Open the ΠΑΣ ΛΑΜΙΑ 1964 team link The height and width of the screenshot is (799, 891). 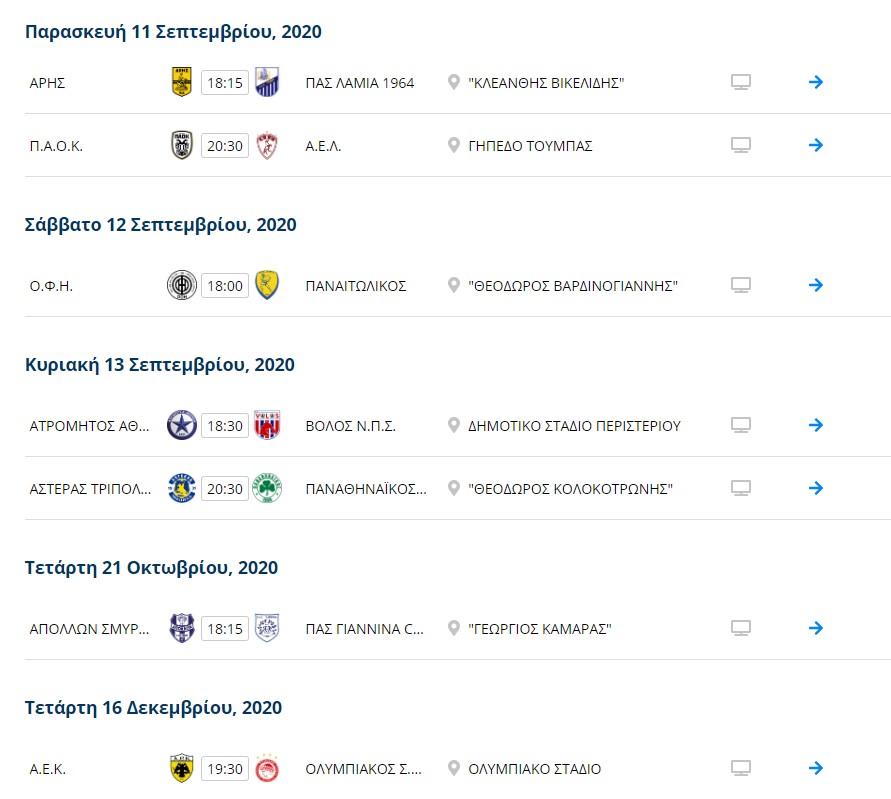click(x=360, y=83)
